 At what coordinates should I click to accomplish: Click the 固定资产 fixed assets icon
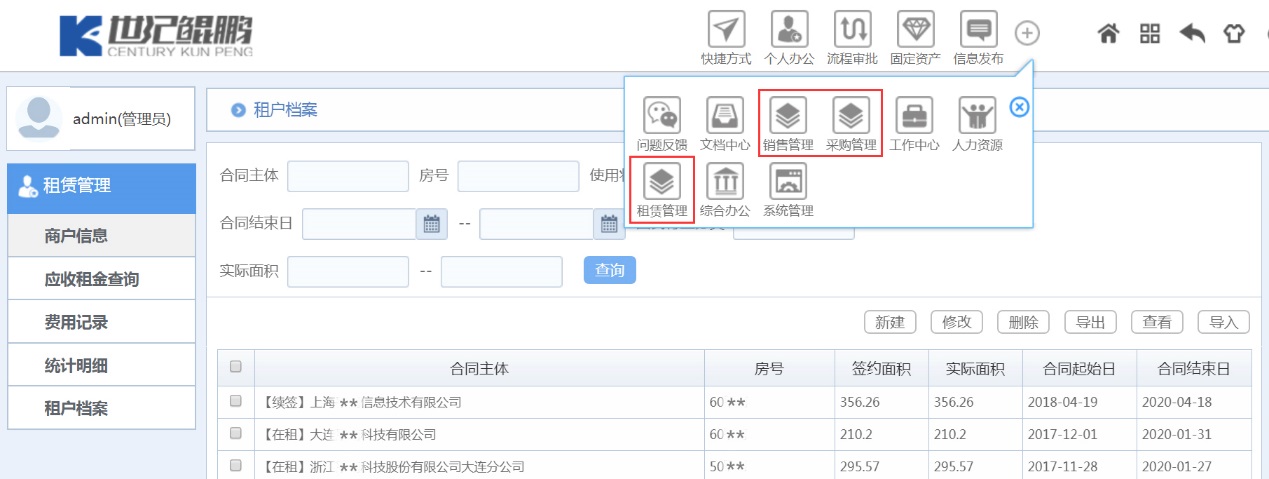coord(915,30)
